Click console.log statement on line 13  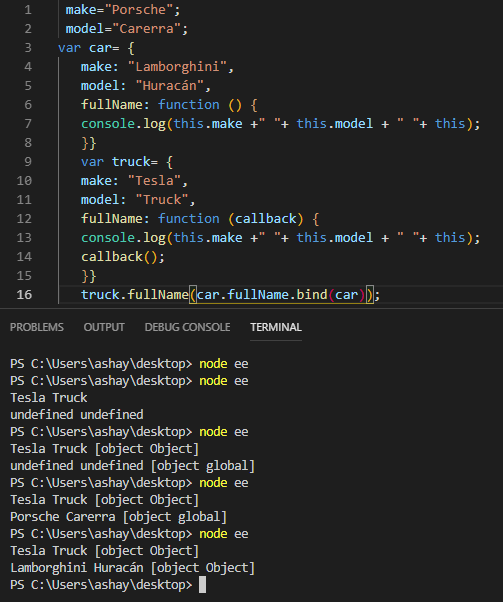tap(281, 238)
